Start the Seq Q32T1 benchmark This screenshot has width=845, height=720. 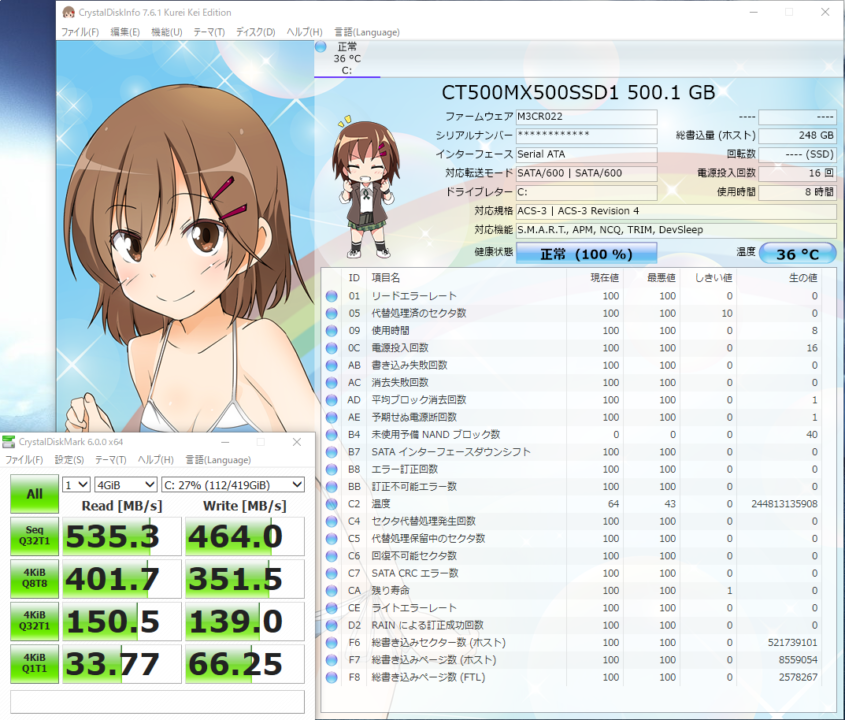pos(34,536)
